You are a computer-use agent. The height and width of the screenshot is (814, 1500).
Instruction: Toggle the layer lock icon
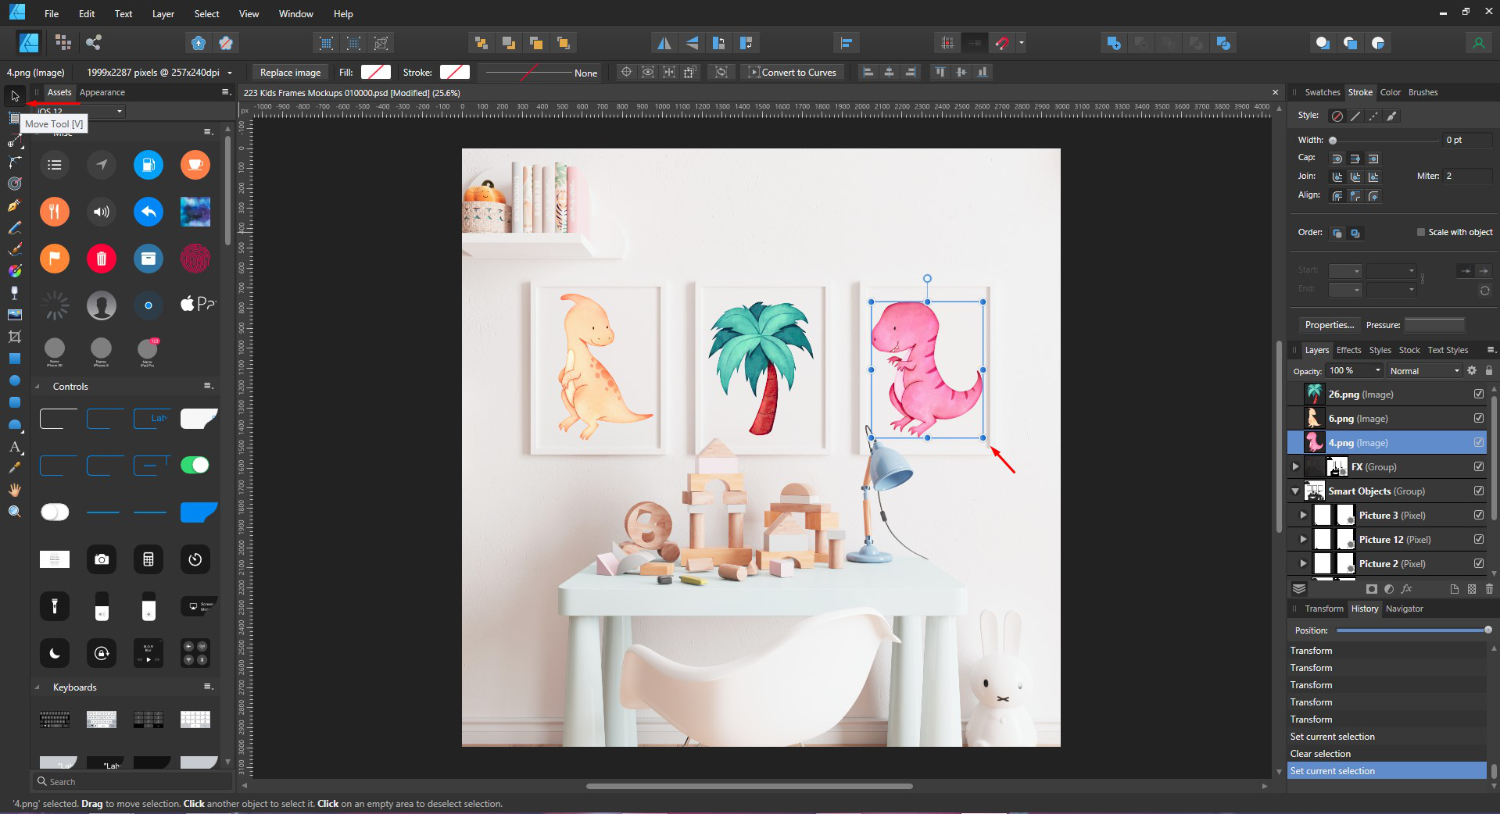click(1489, 370)
